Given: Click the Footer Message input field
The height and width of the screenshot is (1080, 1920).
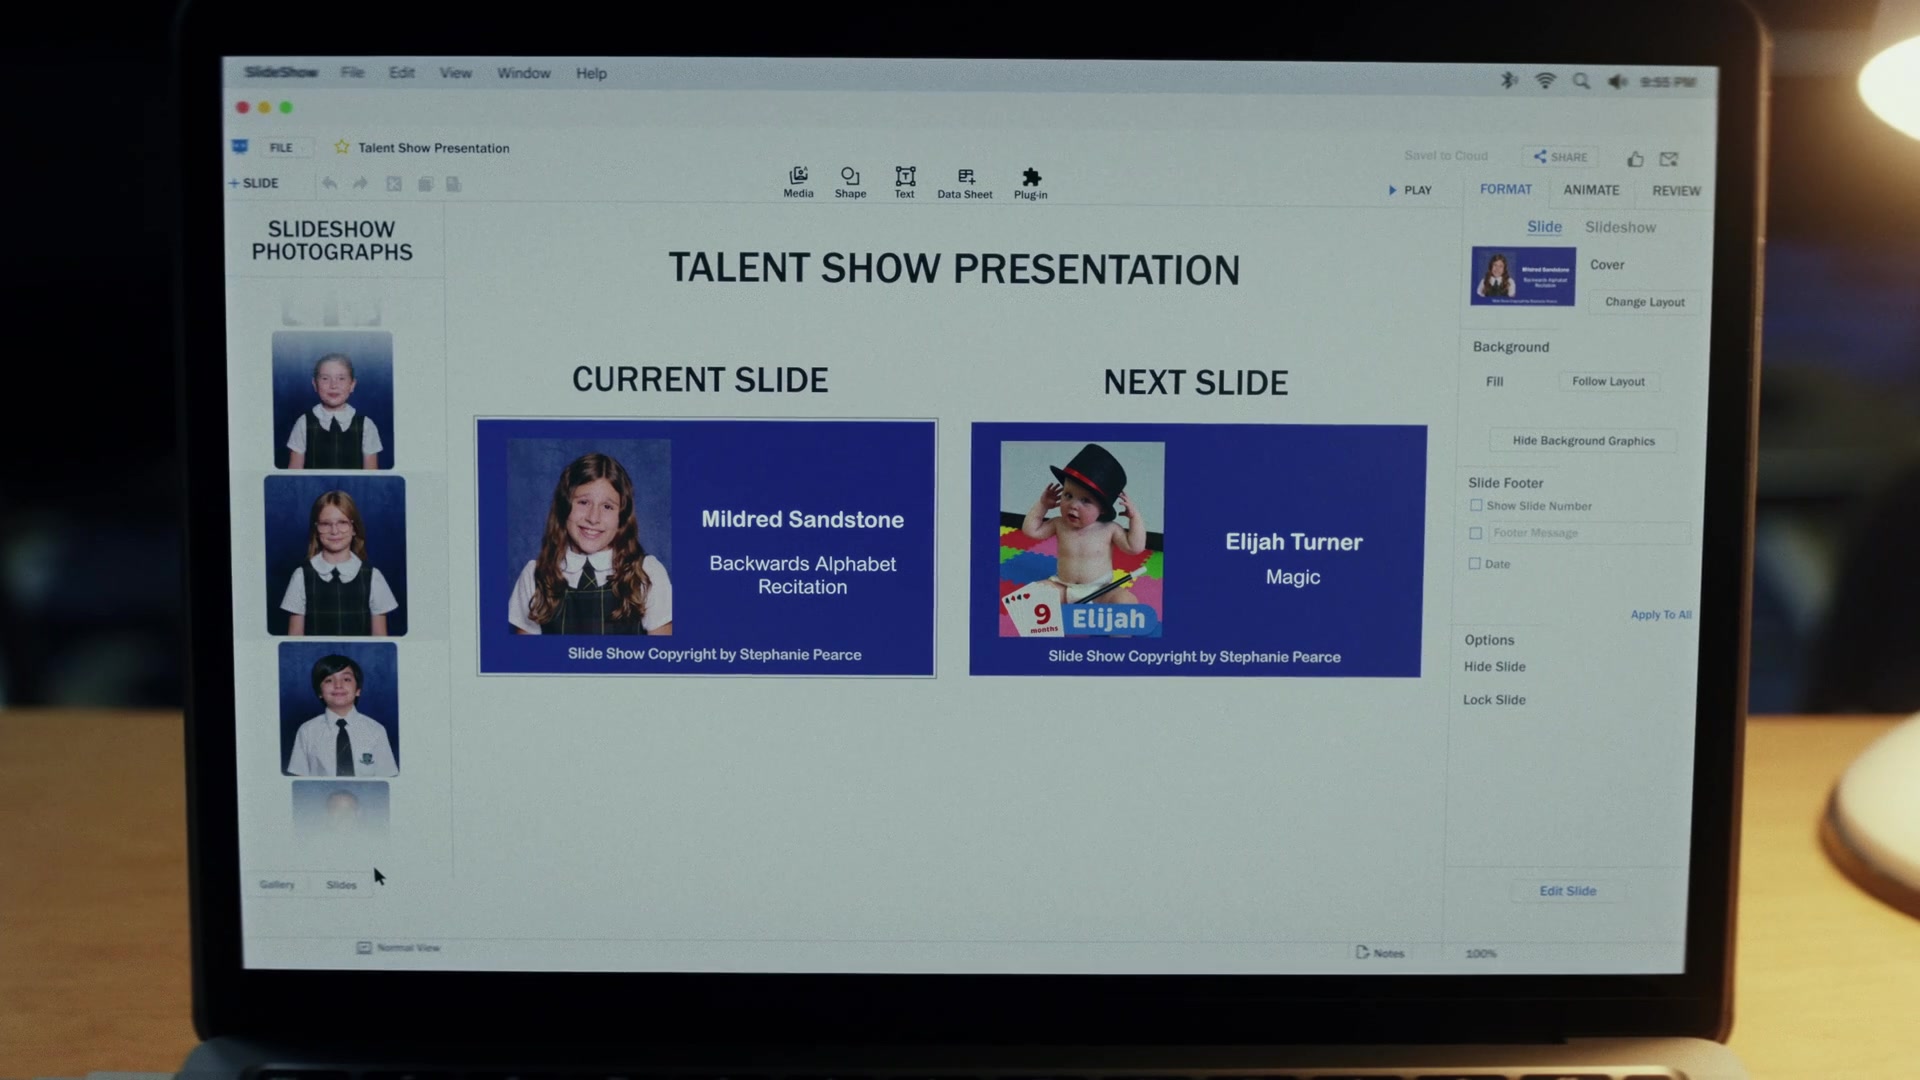Looking at the screenshot, I should click(1588, 533).
